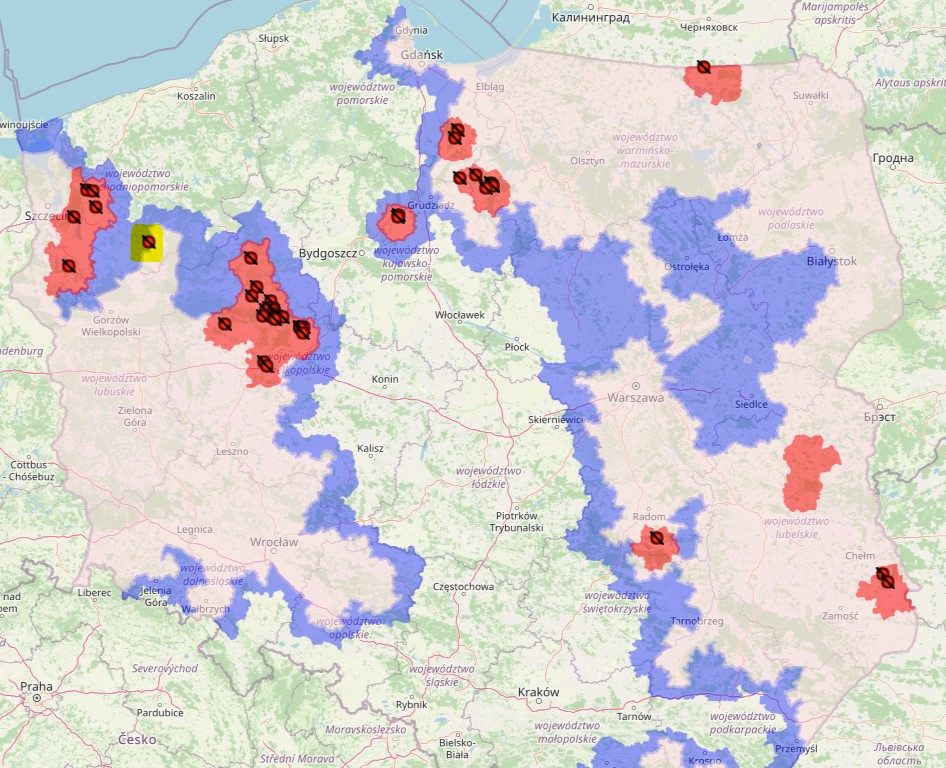
Task: Click the markerless red zone in lubelskie
Action: [809, 472]
